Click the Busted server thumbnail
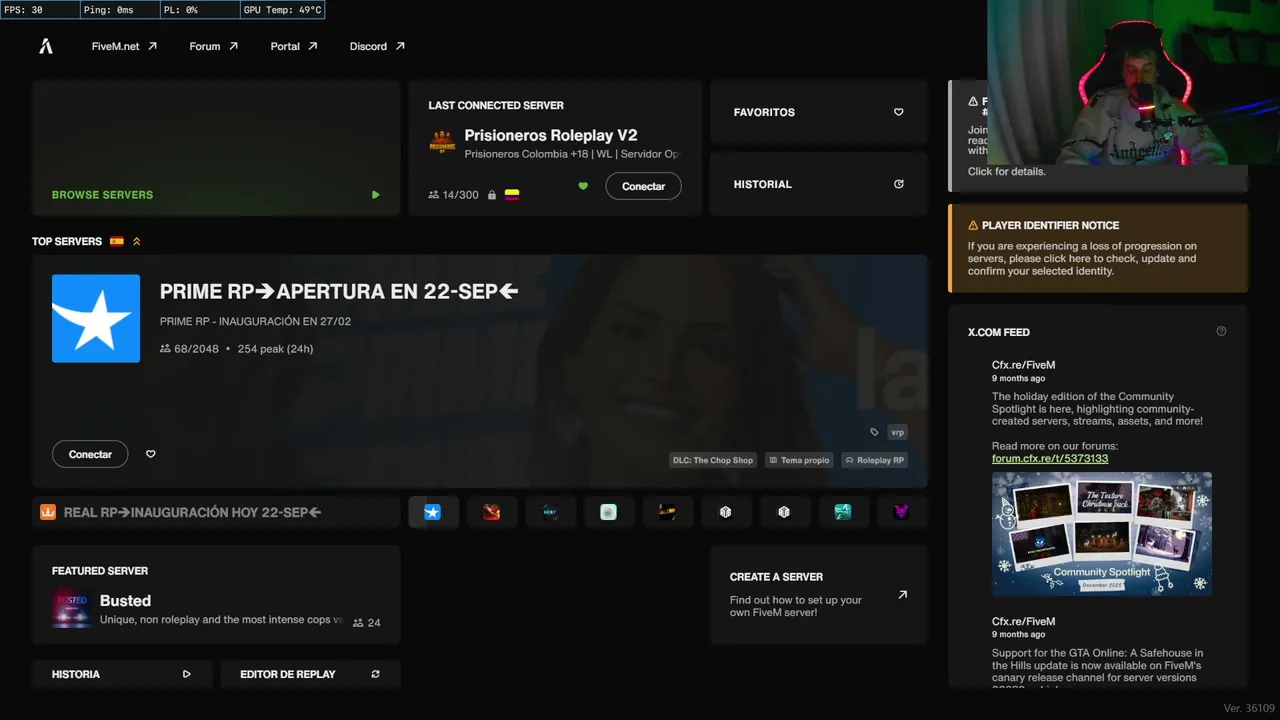The width and height of the screenshot is (1280, 720). [72, 609]
